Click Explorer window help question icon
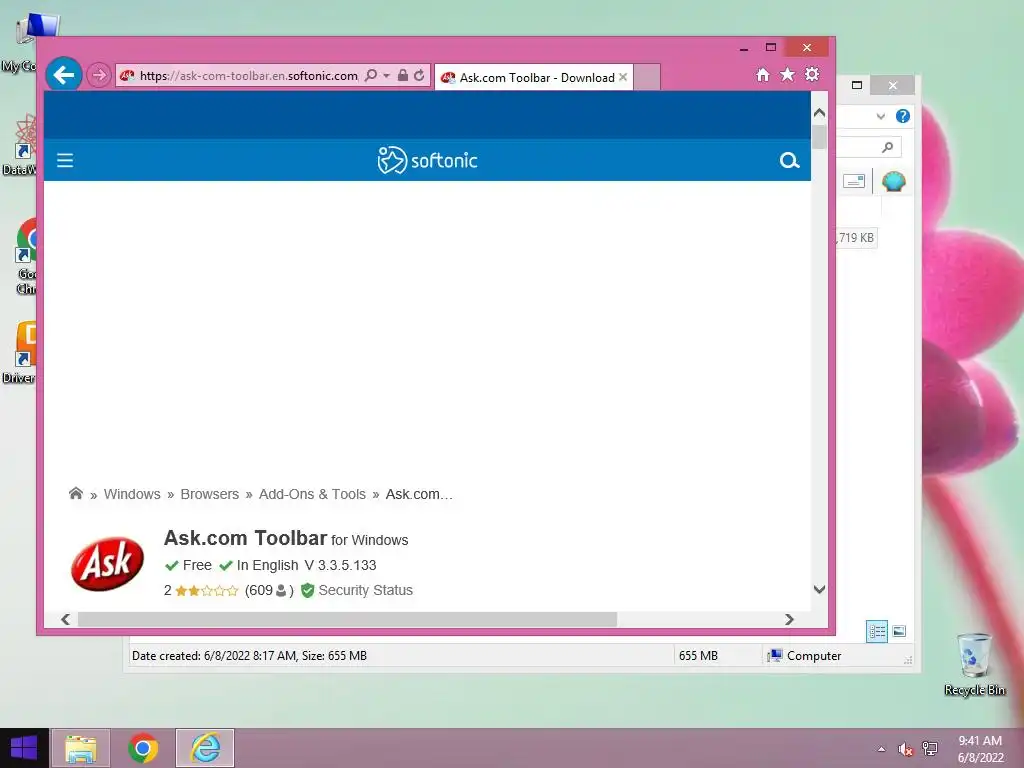The height and width of the screenshot is (768, 1024). (903, 116)
